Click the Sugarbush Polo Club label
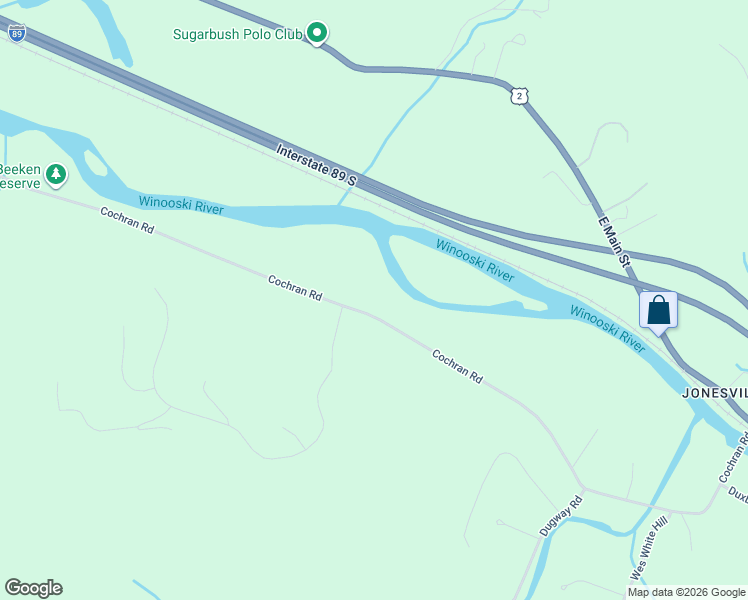The height and width of the screenshot is (600, 748). point(237,34)
